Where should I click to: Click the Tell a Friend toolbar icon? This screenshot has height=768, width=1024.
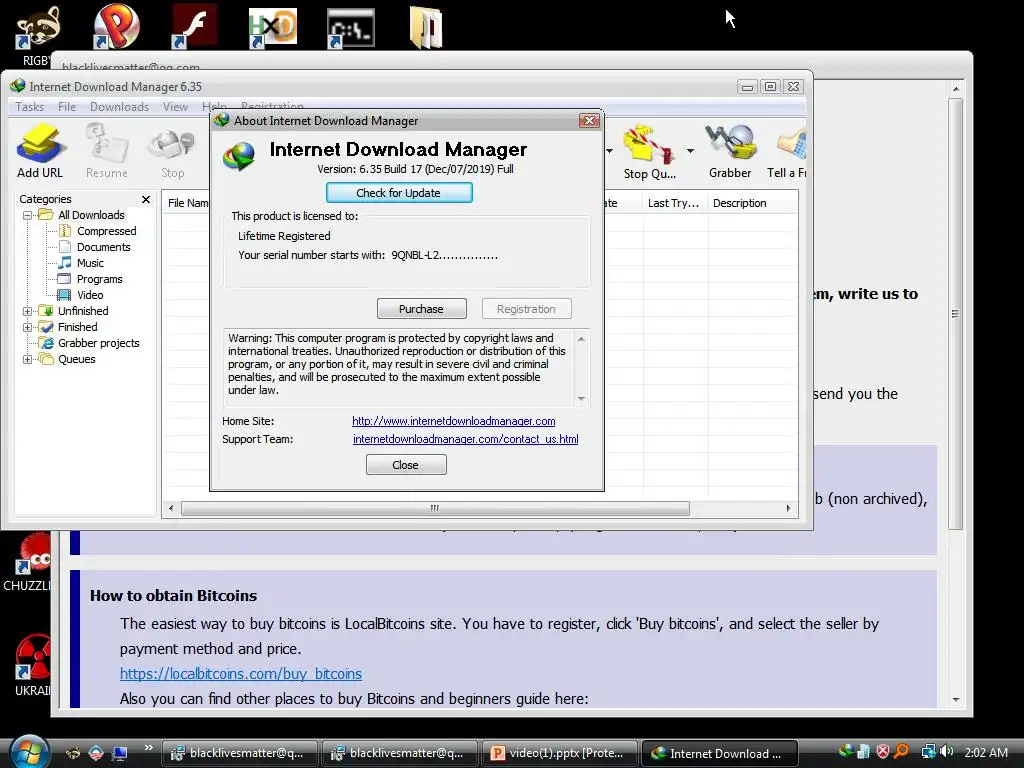[787, 152]
